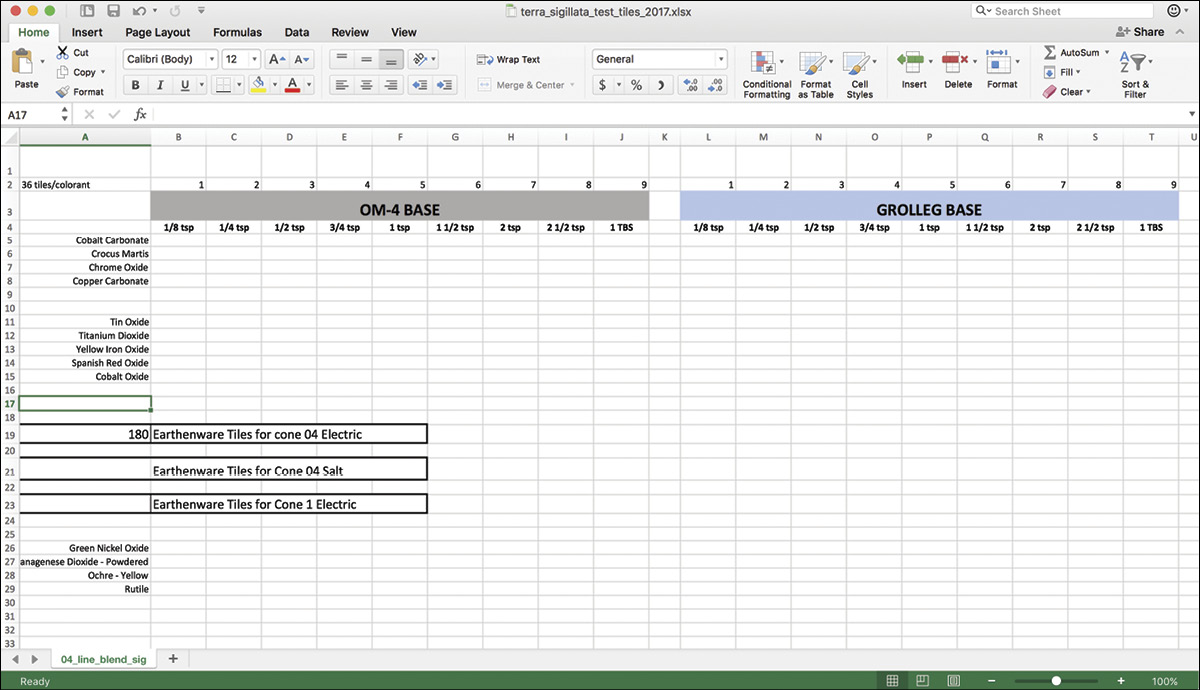
Task: Click the Copy icon
Action: click(x=62, y=72)
